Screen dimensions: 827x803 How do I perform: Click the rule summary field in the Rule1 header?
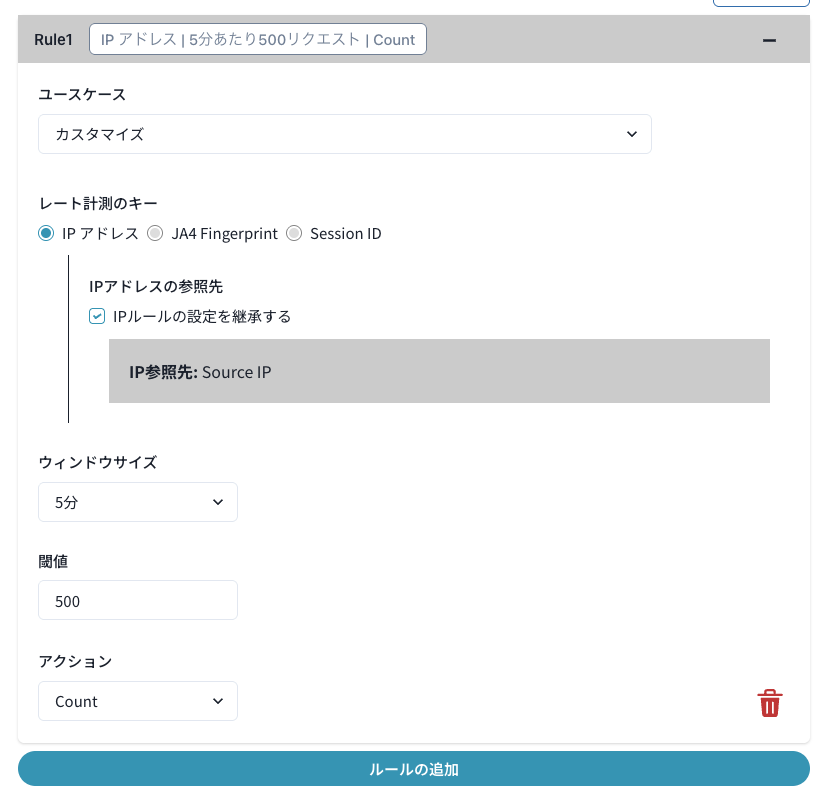click(x=257, y=40)
